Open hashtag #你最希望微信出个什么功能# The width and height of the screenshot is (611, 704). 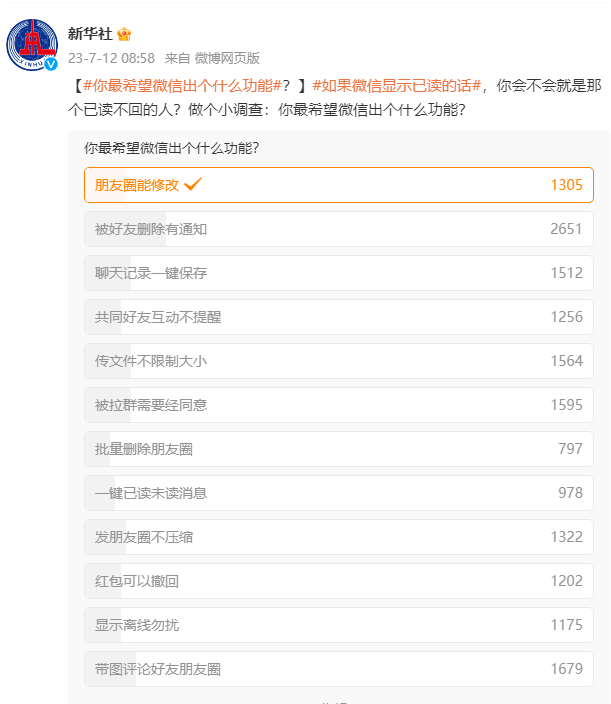[182, 85]
